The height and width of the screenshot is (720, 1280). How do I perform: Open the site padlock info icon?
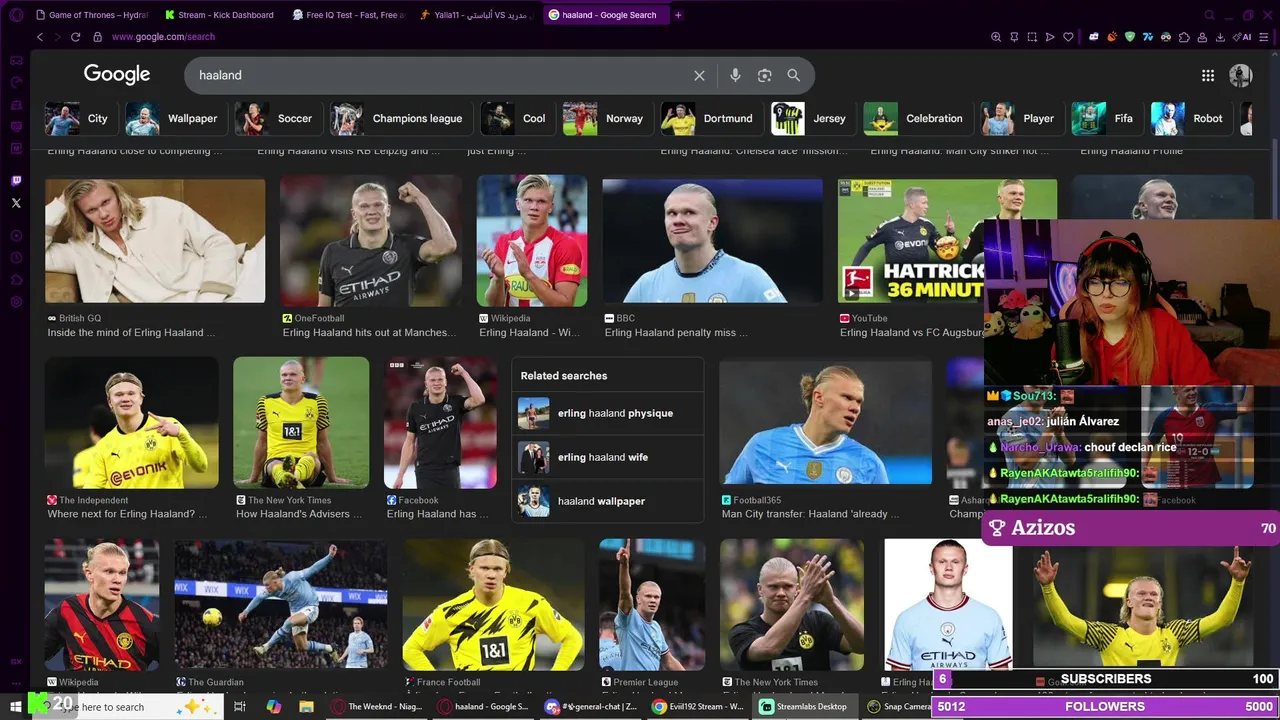pyautogui.click(x=97, y=37)
